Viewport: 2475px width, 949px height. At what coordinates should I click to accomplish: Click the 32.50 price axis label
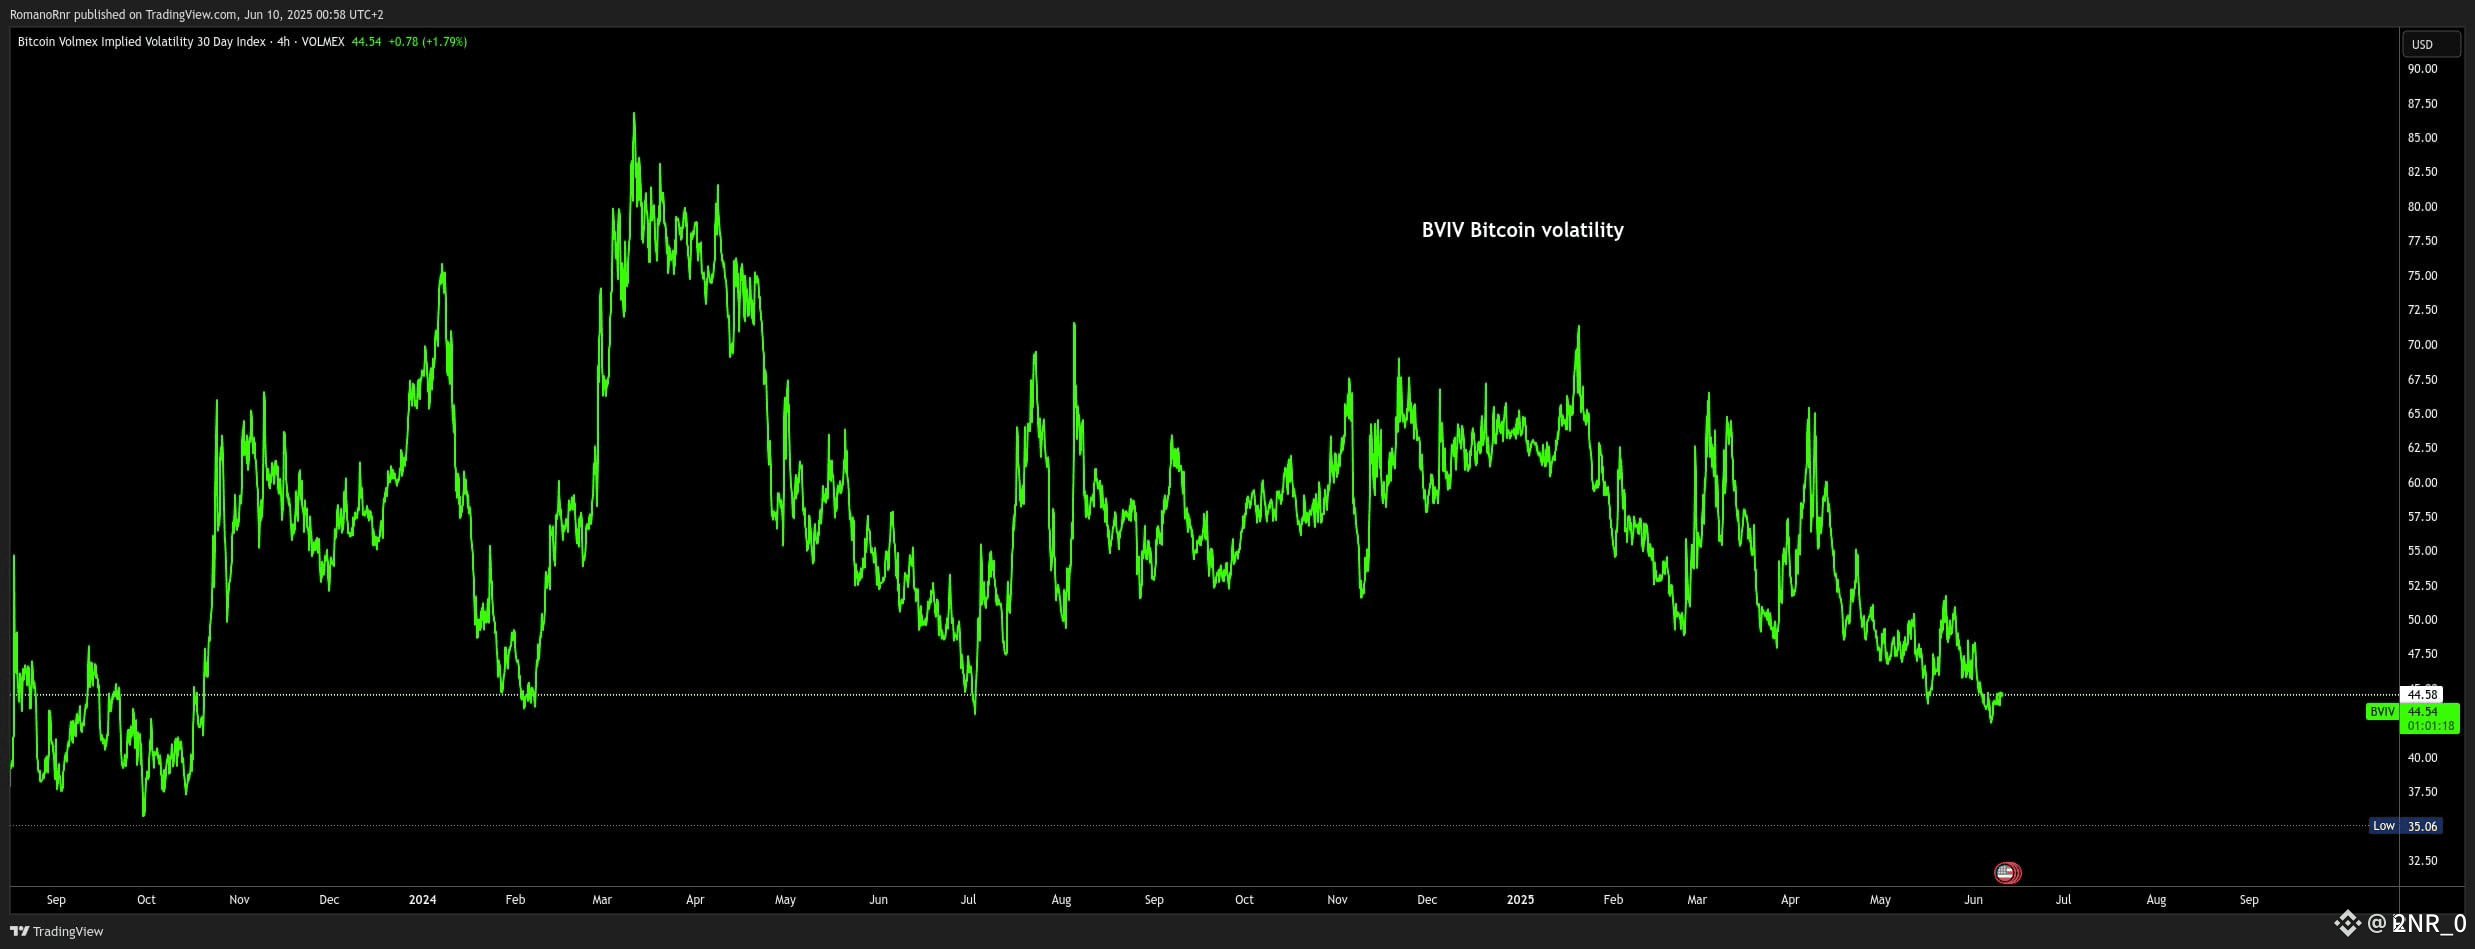click(2422, 861)
